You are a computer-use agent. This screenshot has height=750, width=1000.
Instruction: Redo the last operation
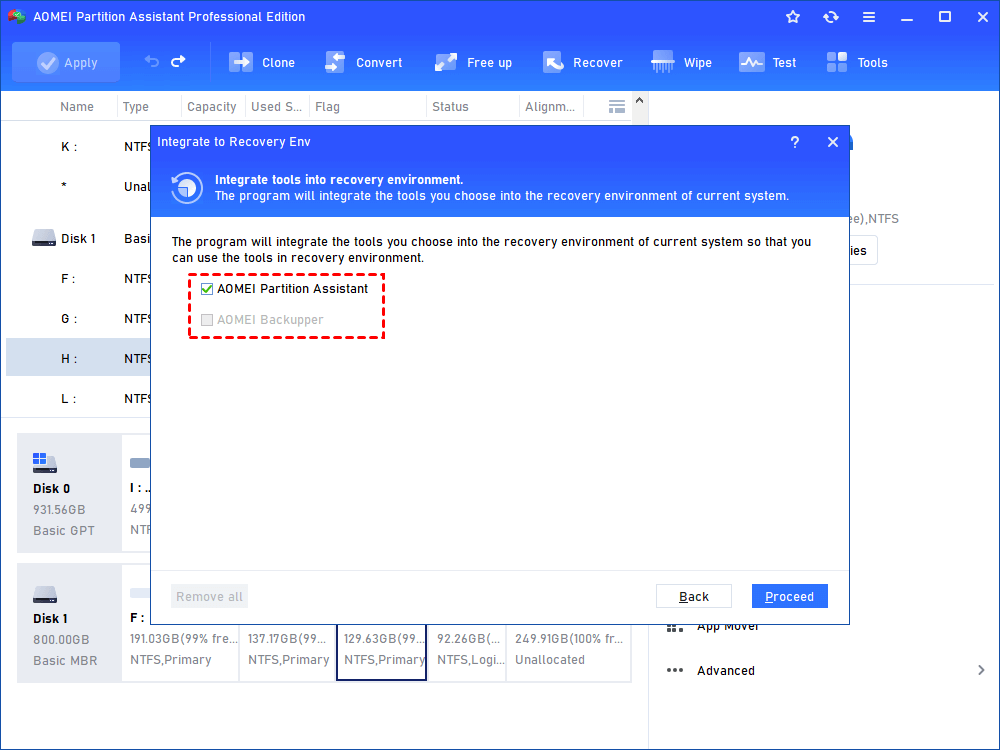(x=179, y=62)
